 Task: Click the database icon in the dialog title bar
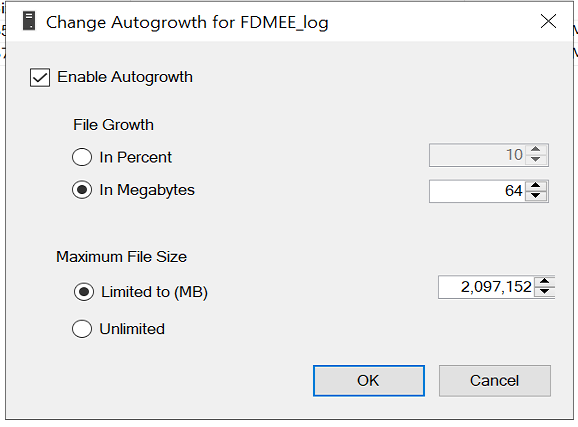pos(29,21)
